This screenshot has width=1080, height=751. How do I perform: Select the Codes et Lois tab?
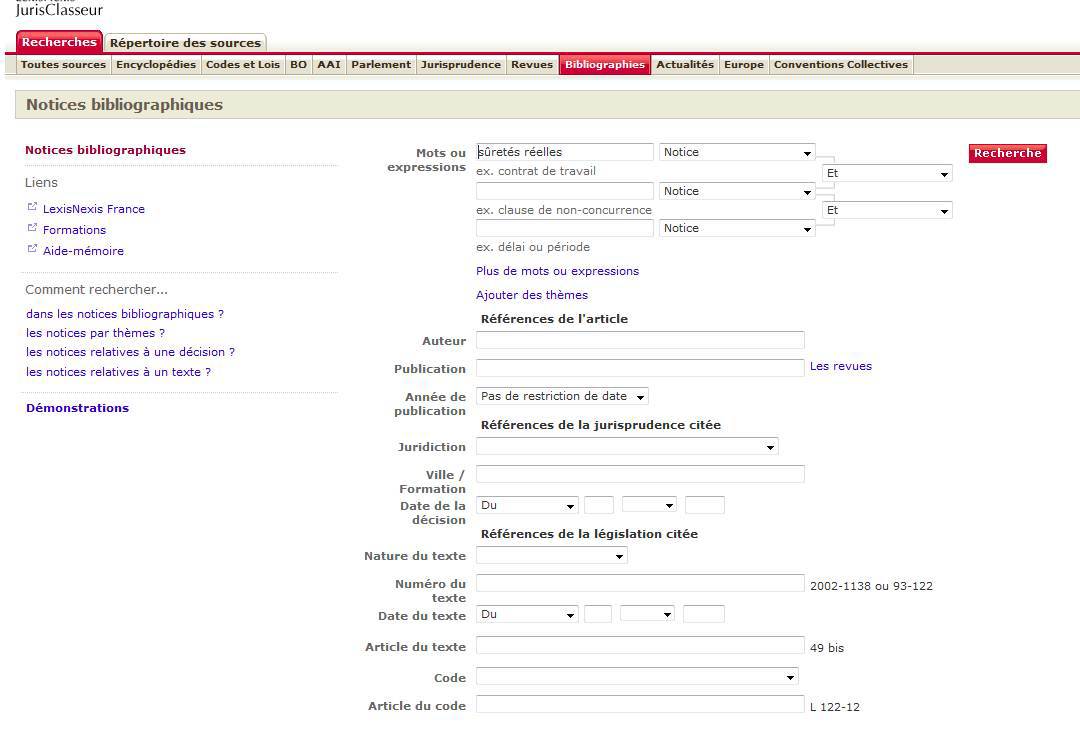(243, 65)
